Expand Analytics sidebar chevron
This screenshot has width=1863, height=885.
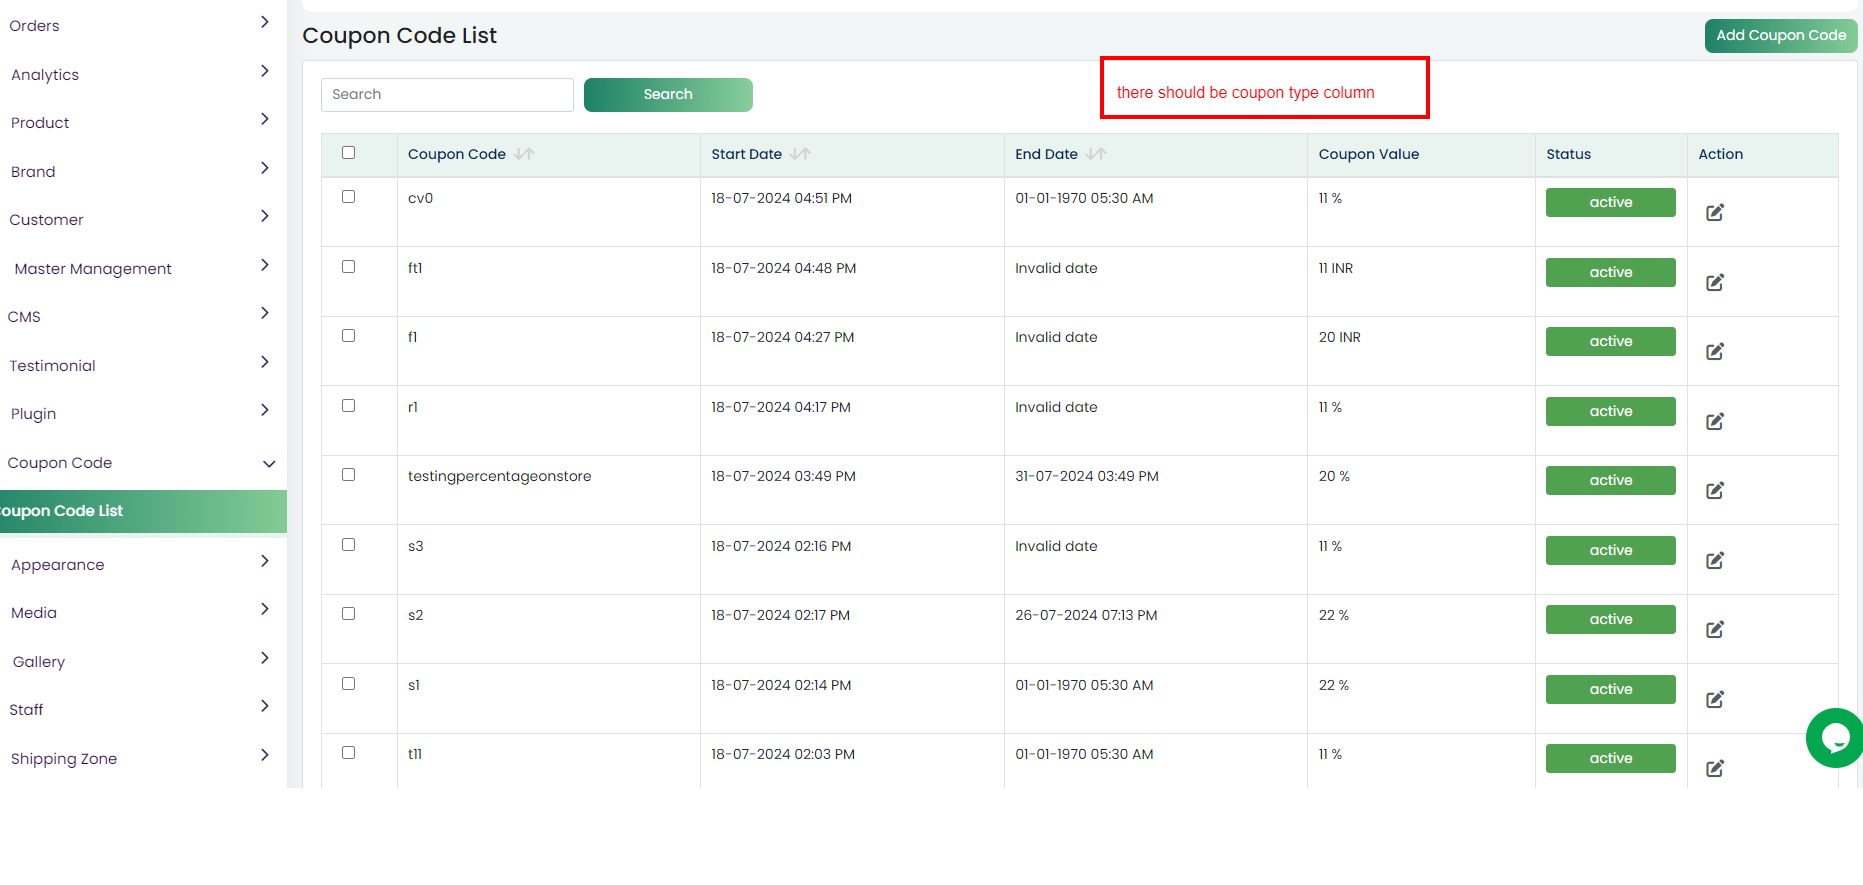coord(264,71)
